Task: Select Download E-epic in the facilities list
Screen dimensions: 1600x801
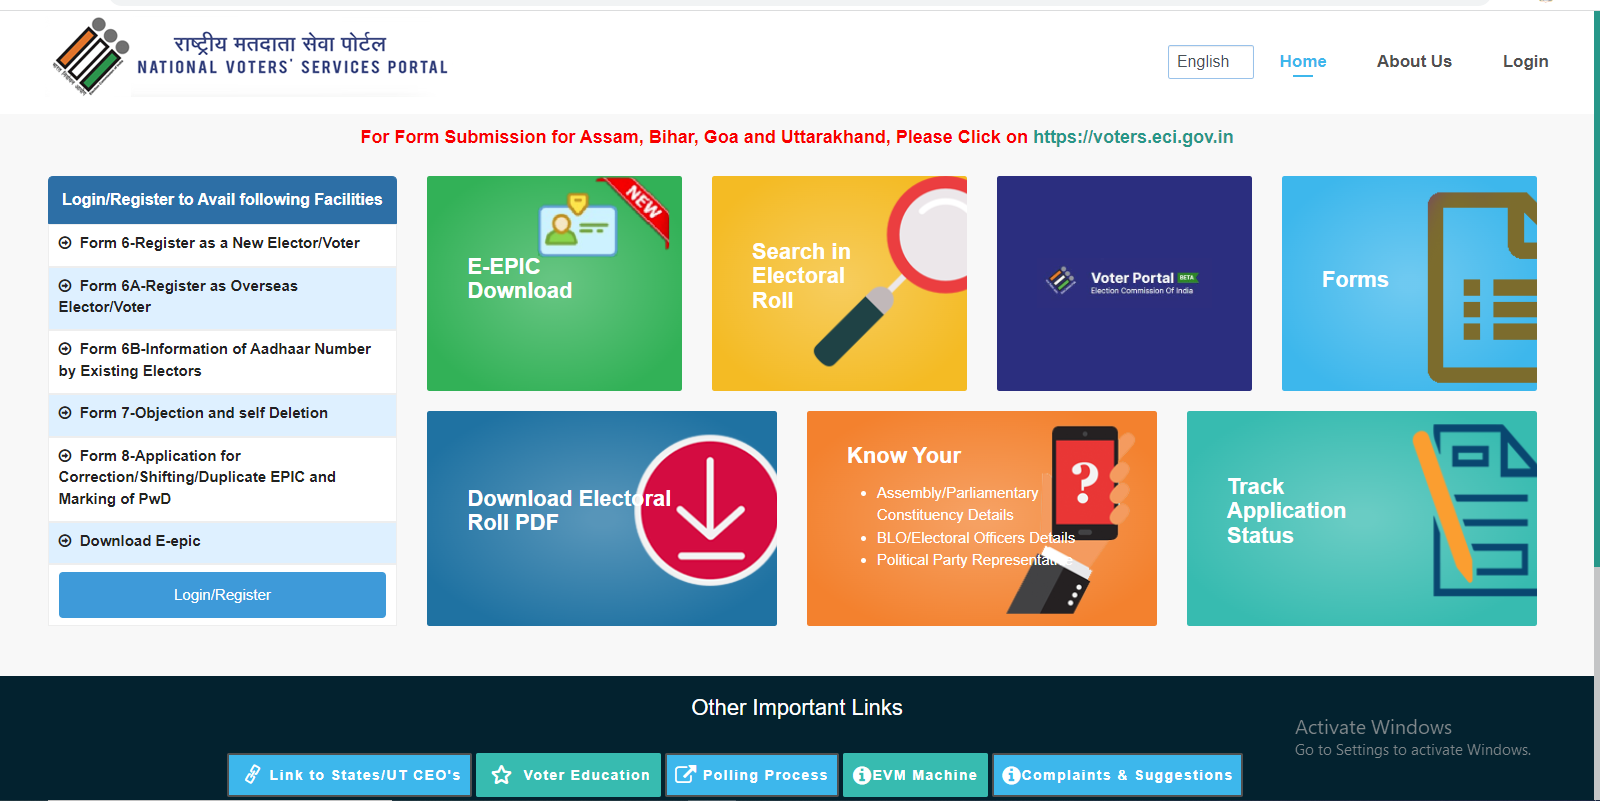Action: pos(222,542)
